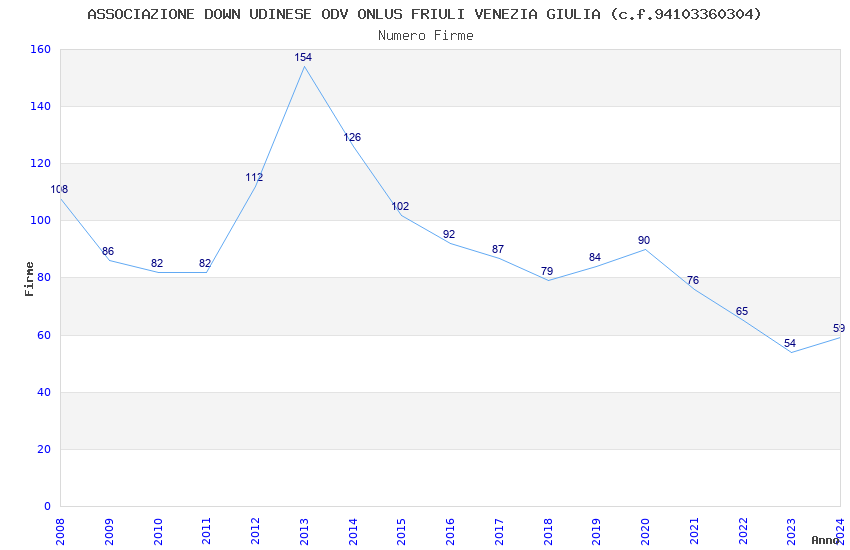Click the 90 data label
Screen dimensions: 850x550
(644, 240)
